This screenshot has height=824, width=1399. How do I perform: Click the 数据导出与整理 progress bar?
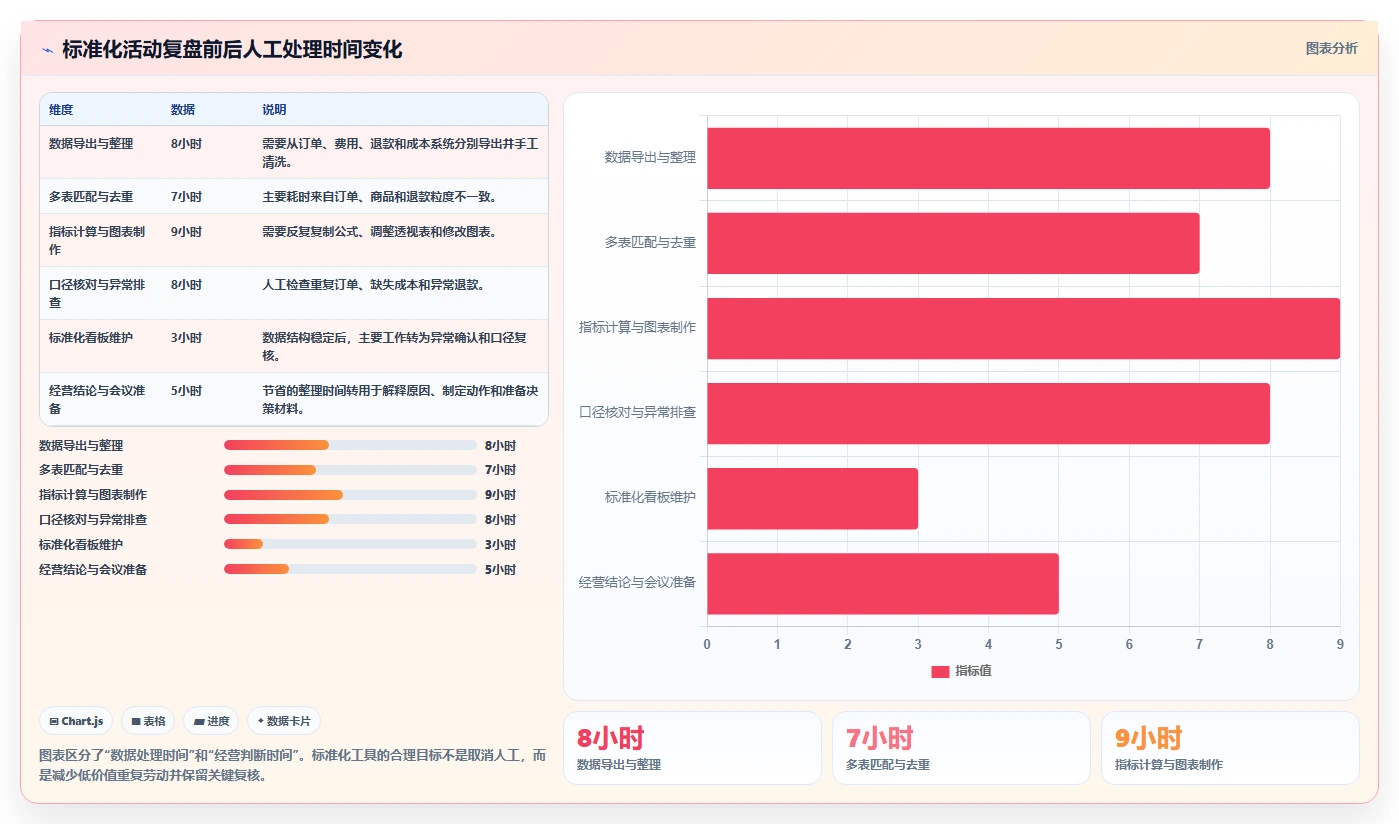(x=350, y=445)
